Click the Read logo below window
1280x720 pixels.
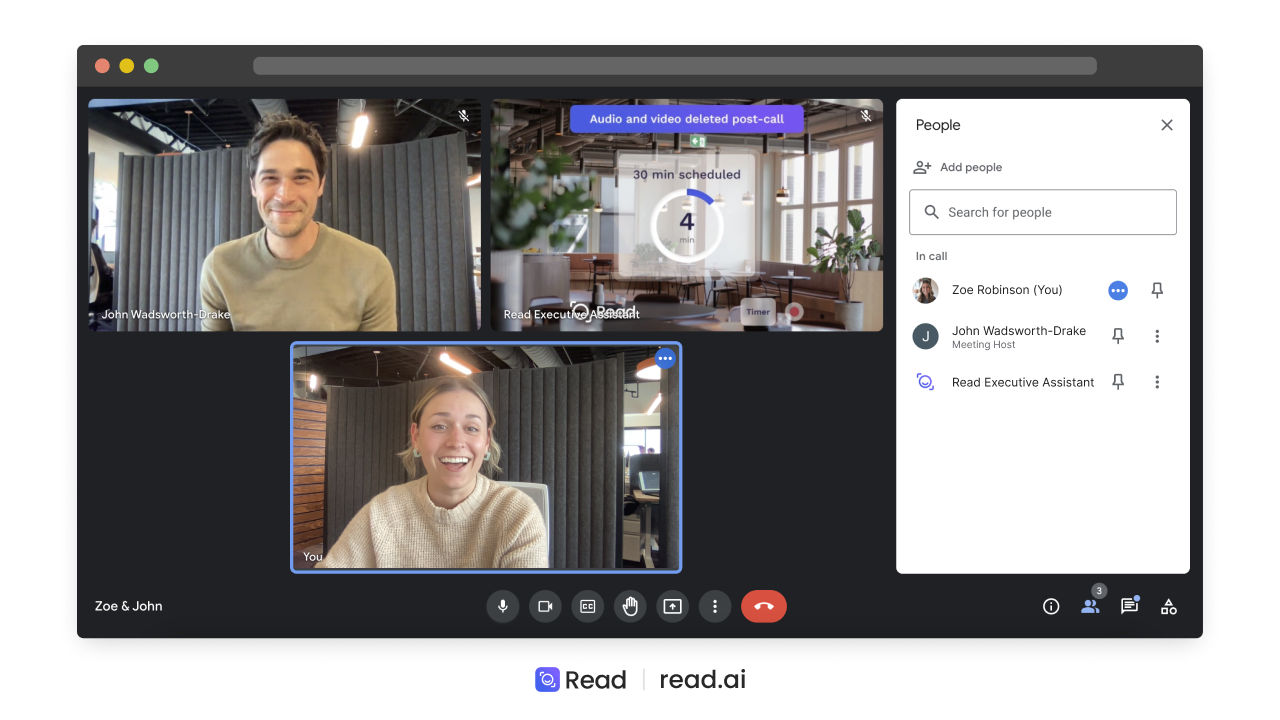click(581, 680)
